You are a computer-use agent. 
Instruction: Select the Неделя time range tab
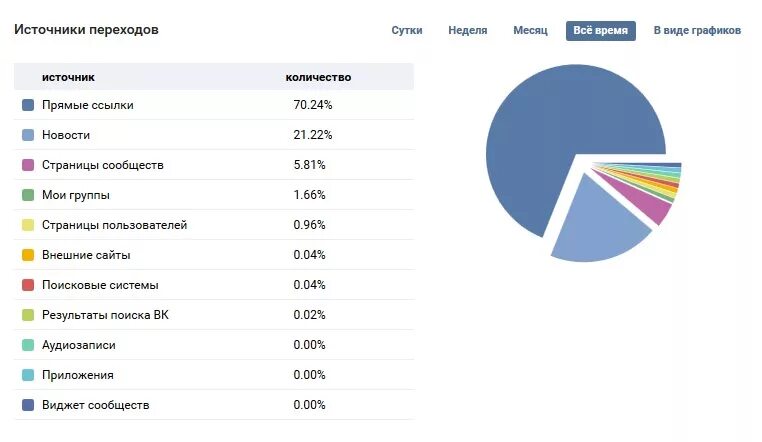click(468, 31)
